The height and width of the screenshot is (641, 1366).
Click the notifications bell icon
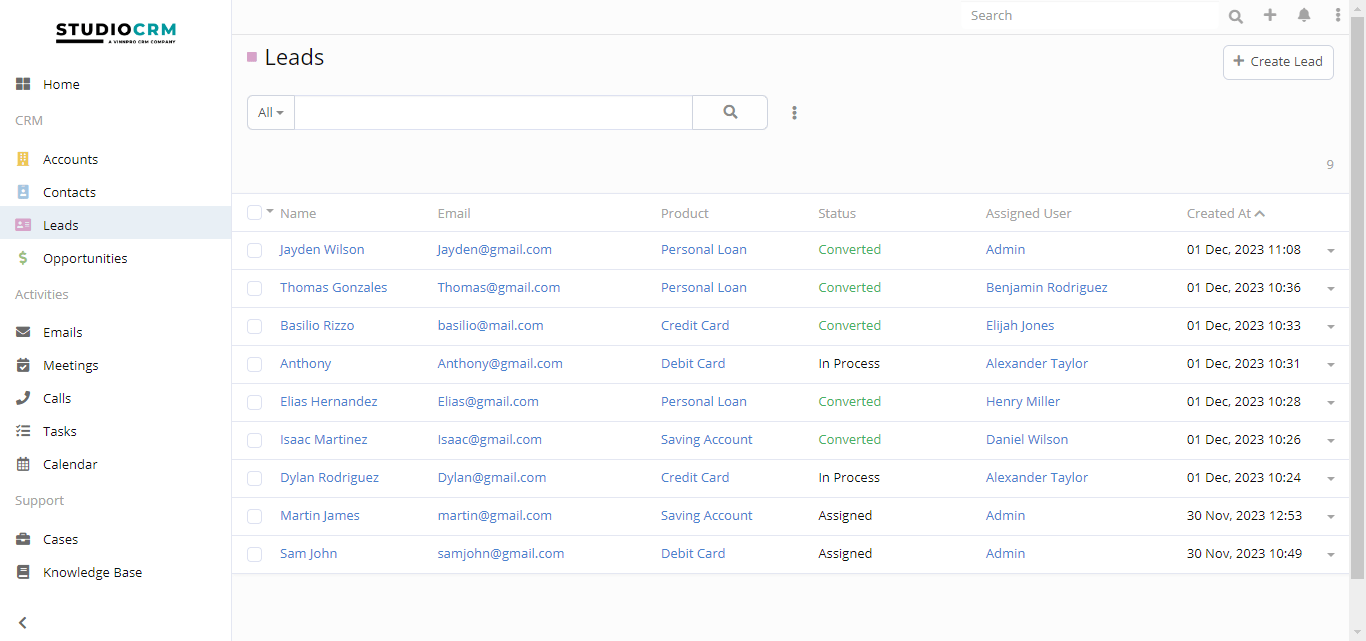click(1304, 15)
